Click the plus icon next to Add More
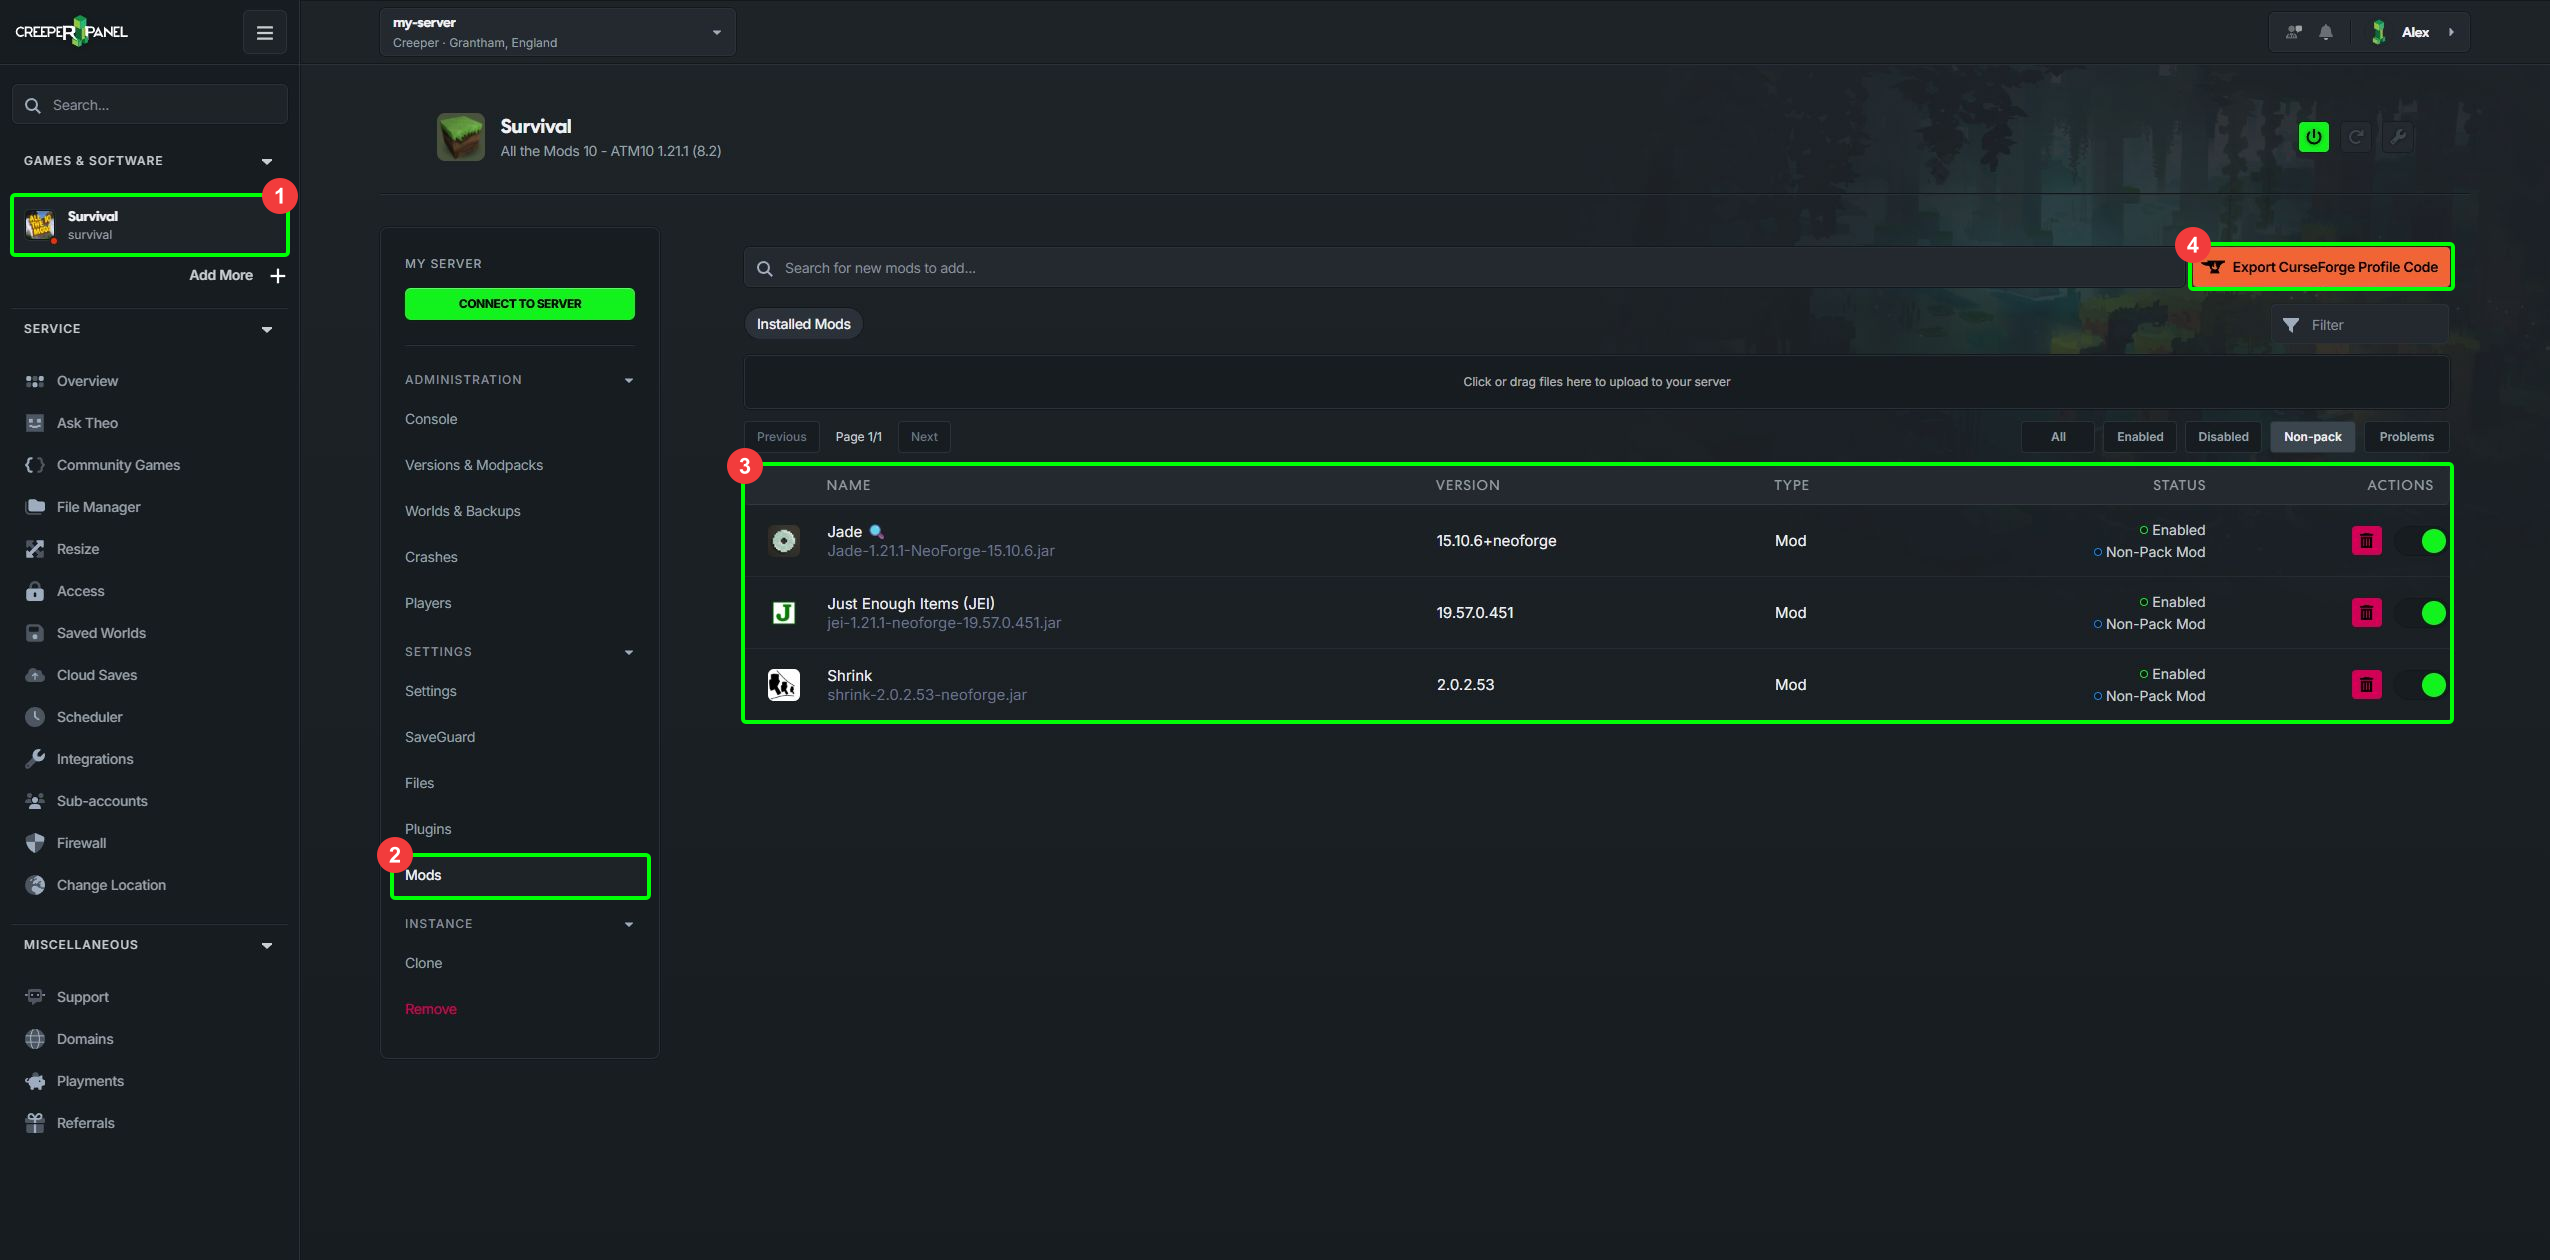Image resolution: width=2550 pixels, height=1260 pixels. [278, 276]
